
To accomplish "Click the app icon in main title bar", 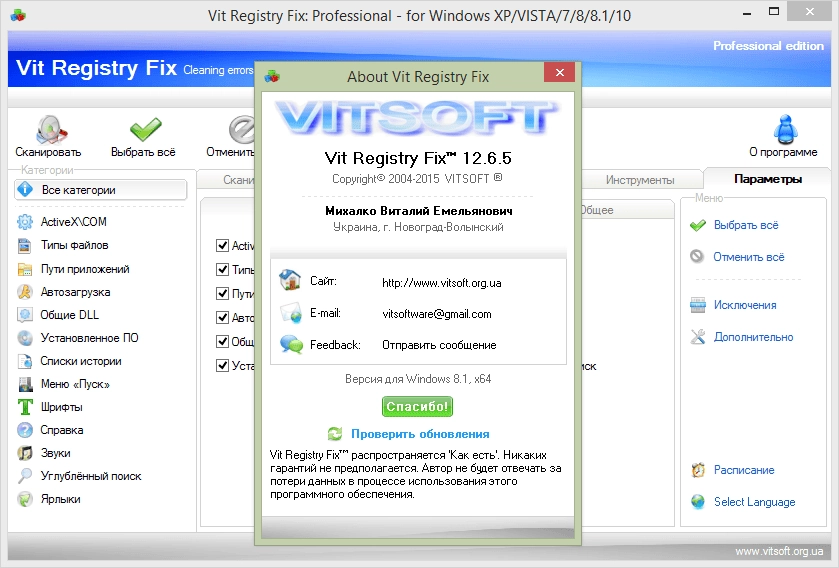I will (x=18, y=15).
